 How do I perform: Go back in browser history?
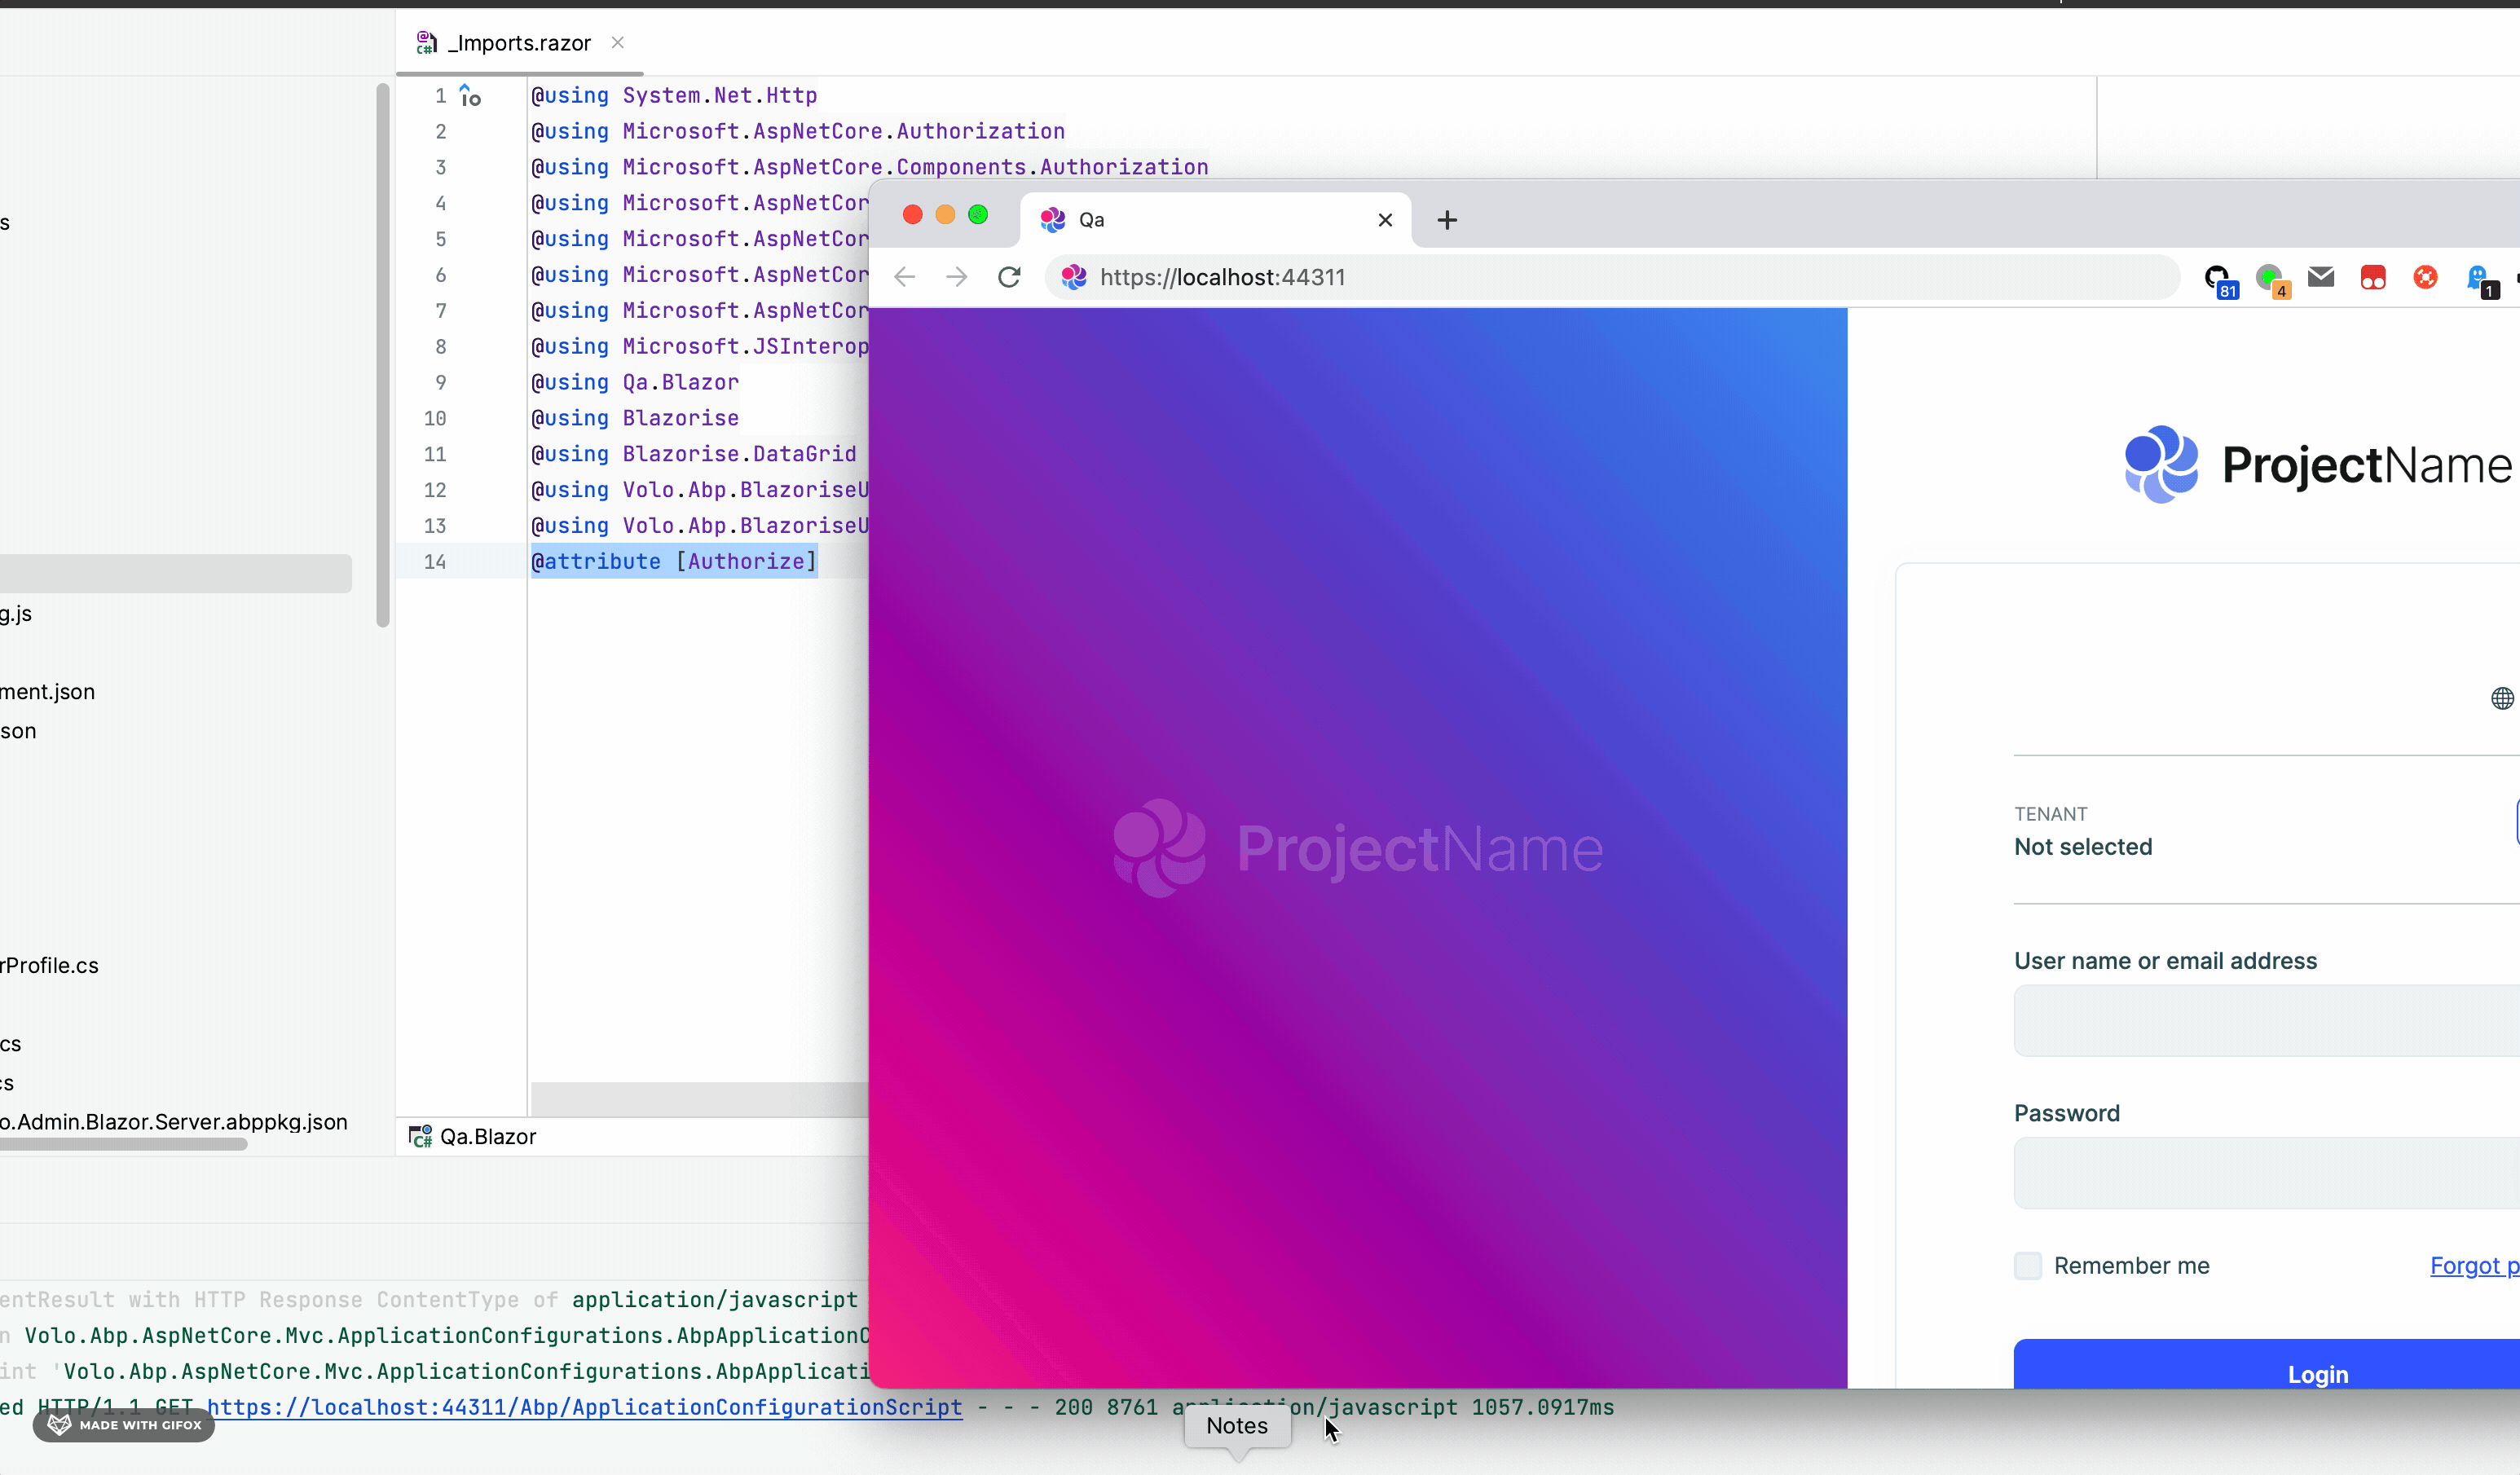(x=904, y=277)
